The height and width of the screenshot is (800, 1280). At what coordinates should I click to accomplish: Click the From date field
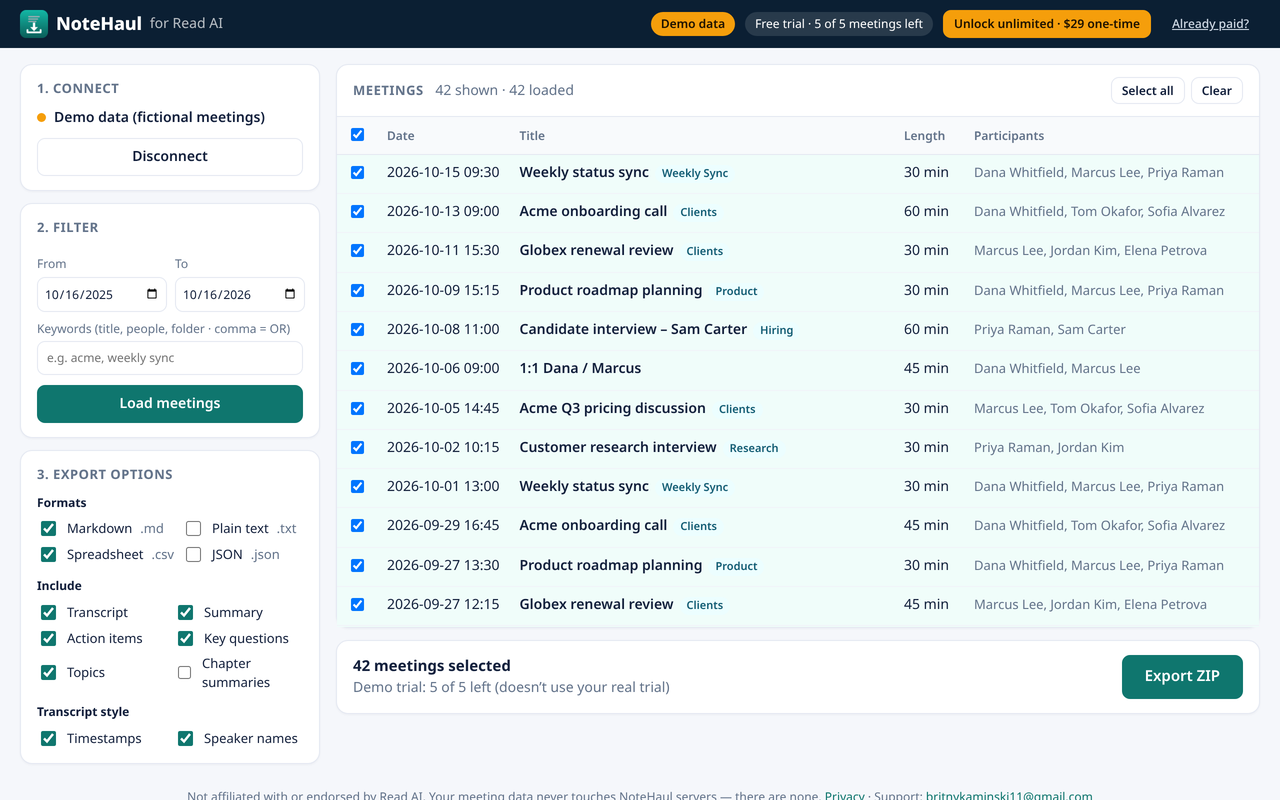(102, 294)
